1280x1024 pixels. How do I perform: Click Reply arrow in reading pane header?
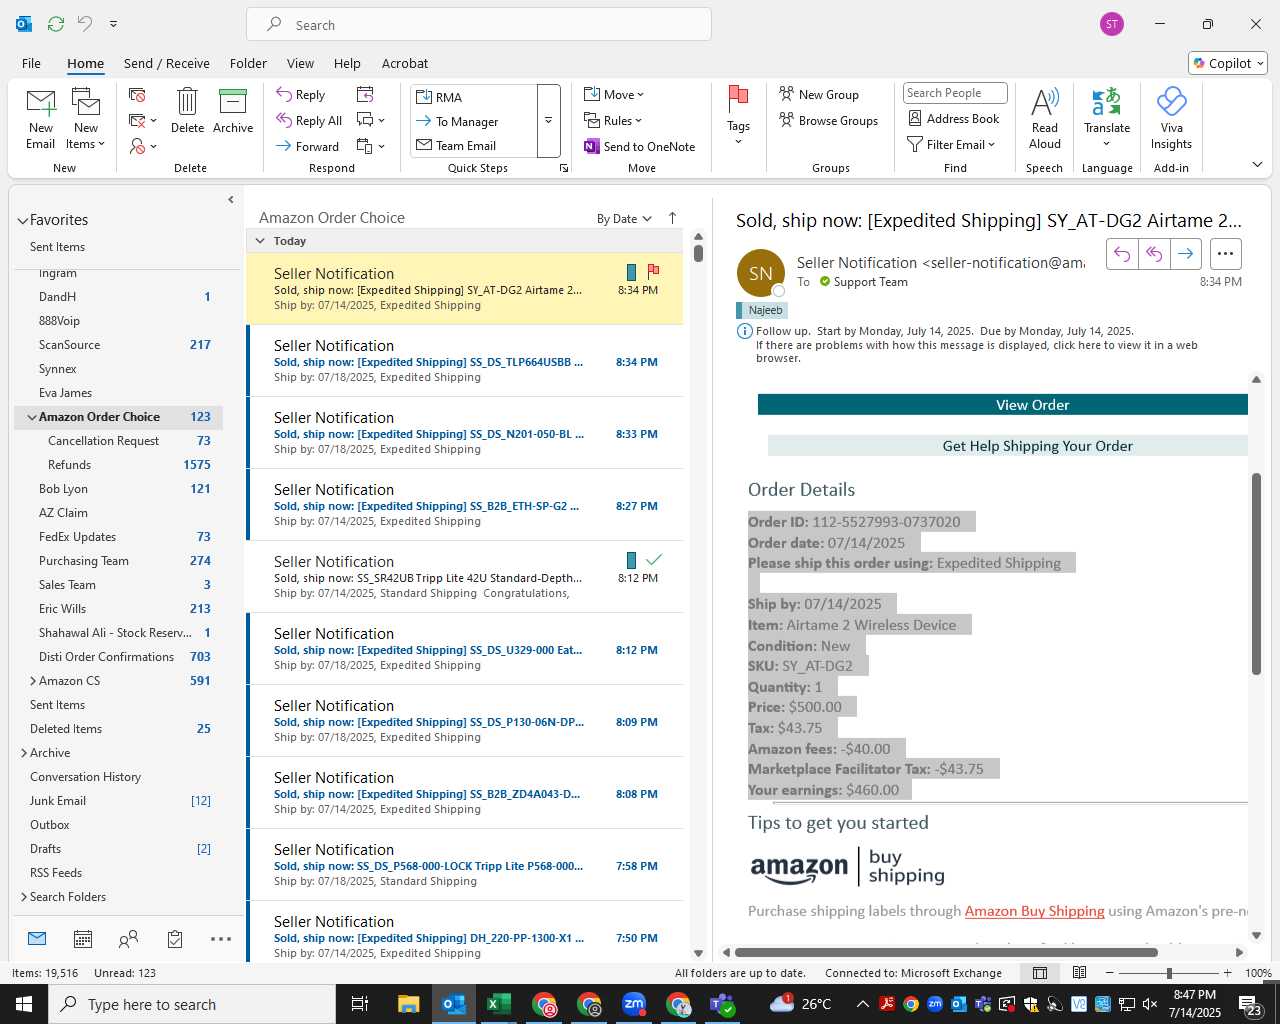1122,254
